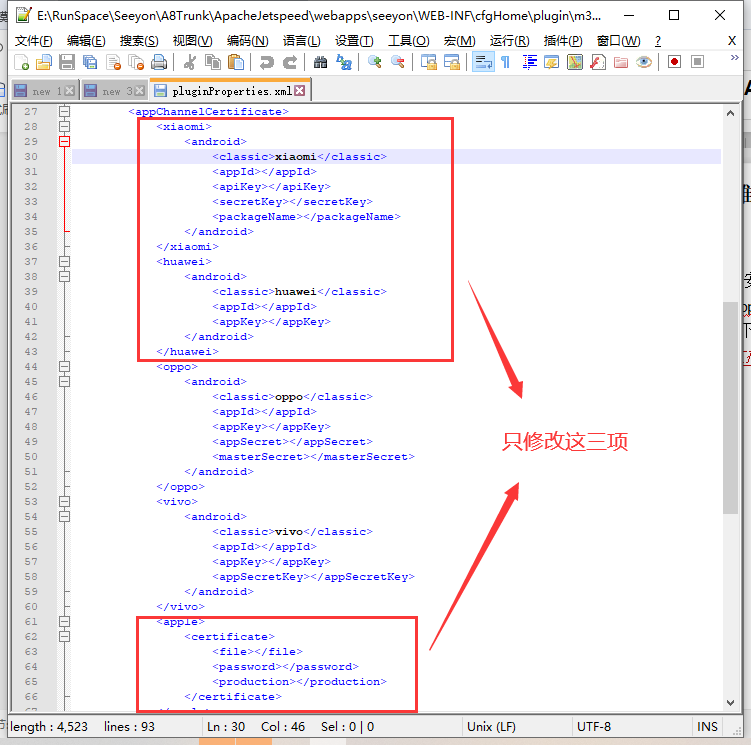Click the Print toolbar icon
The width and height of the screenshot is (751, 745).
(159, 62)
